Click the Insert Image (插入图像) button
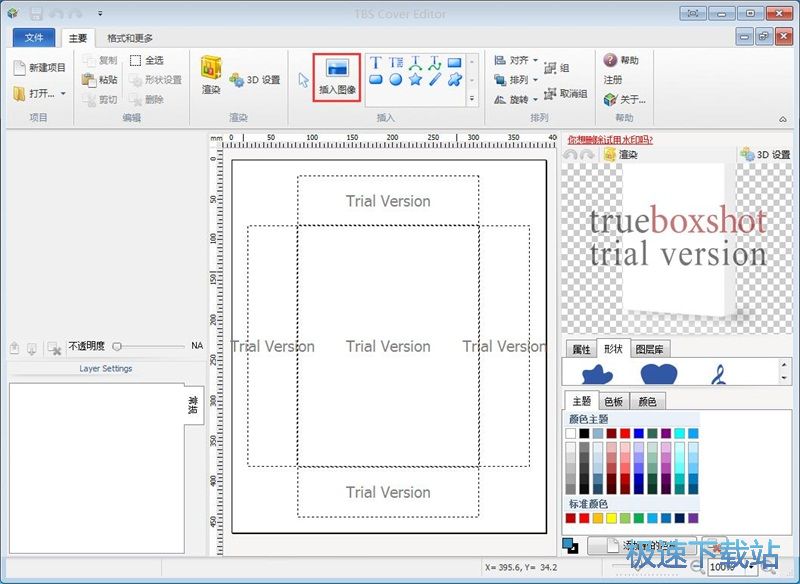800x584 pixels. pos(337,74)
